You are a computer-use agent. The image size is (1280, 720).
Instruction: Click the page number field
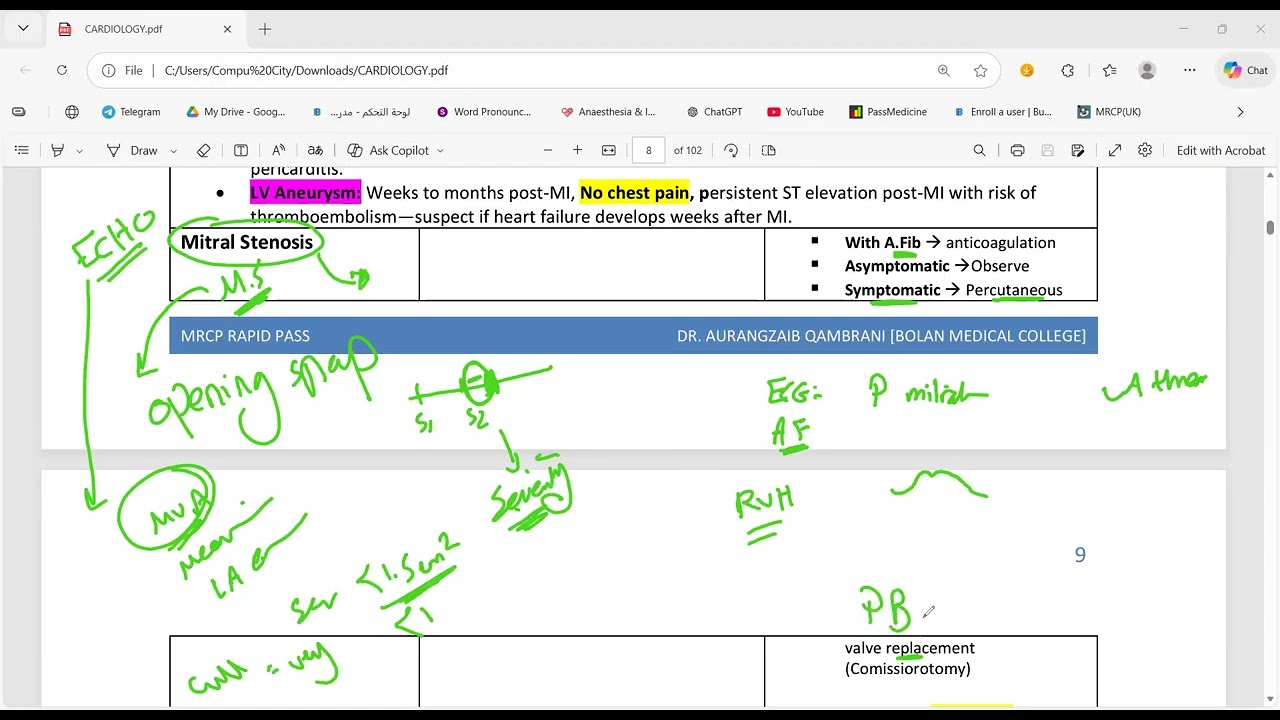[x=649, y=150]
